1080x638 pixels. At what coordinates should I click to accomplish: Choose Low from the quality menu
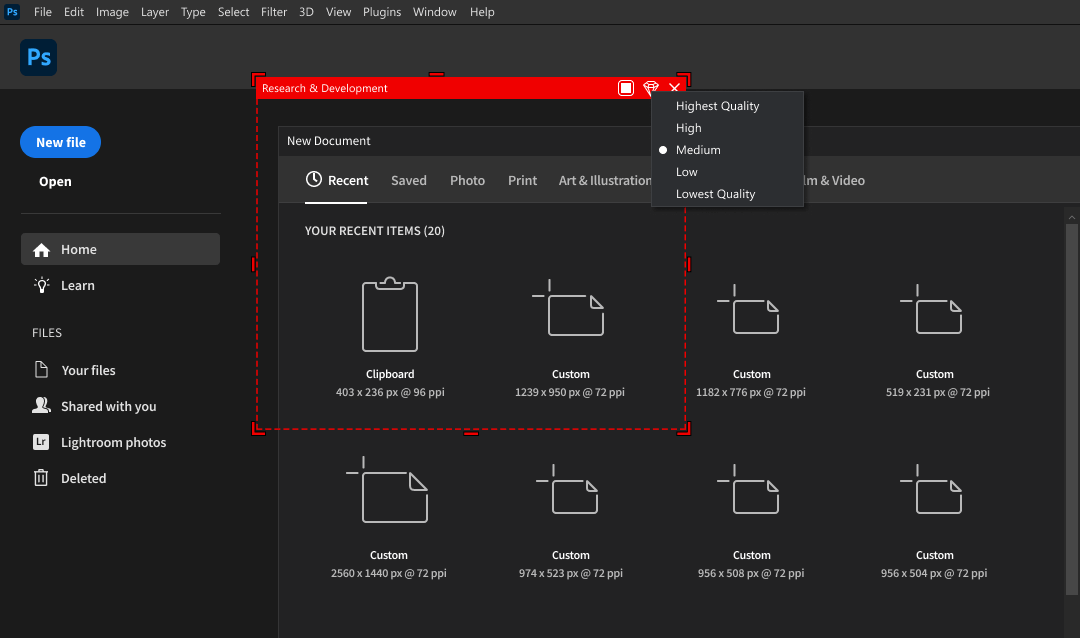[687, 171]
